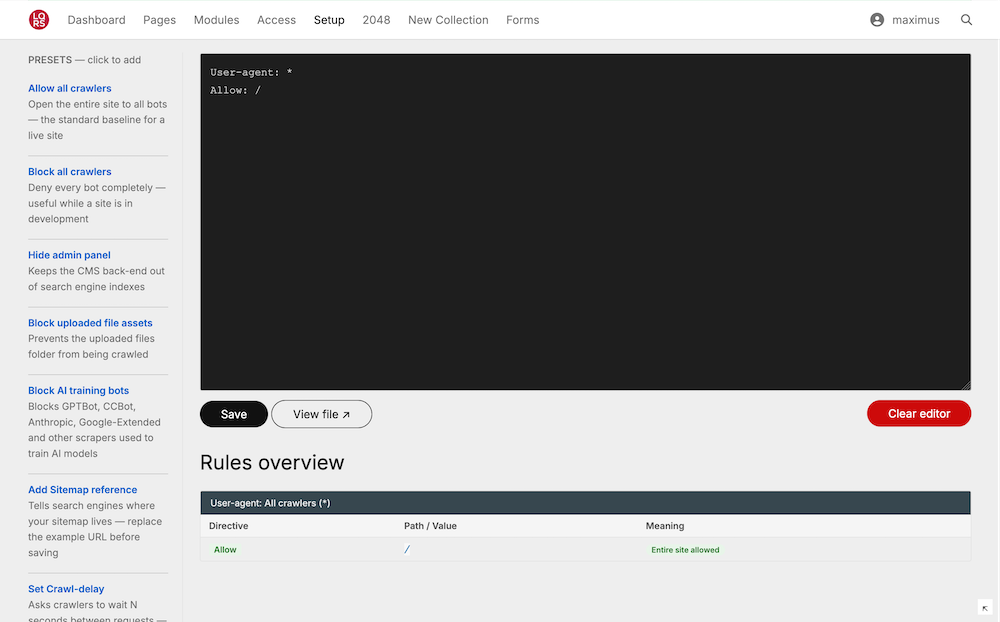Open the Modules section
The height and width of the screenshot is (622, 1000).
point(216,20)
